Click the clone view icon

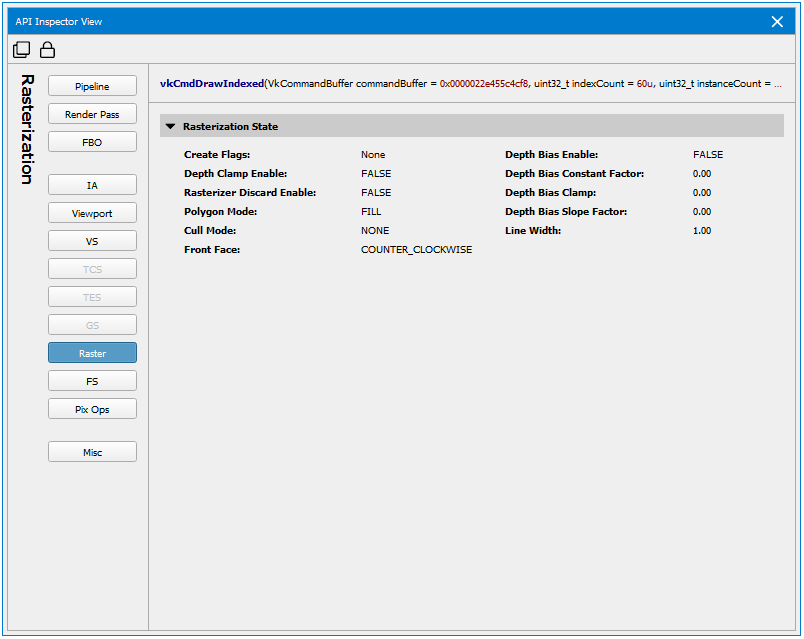[x=21, y=50]
